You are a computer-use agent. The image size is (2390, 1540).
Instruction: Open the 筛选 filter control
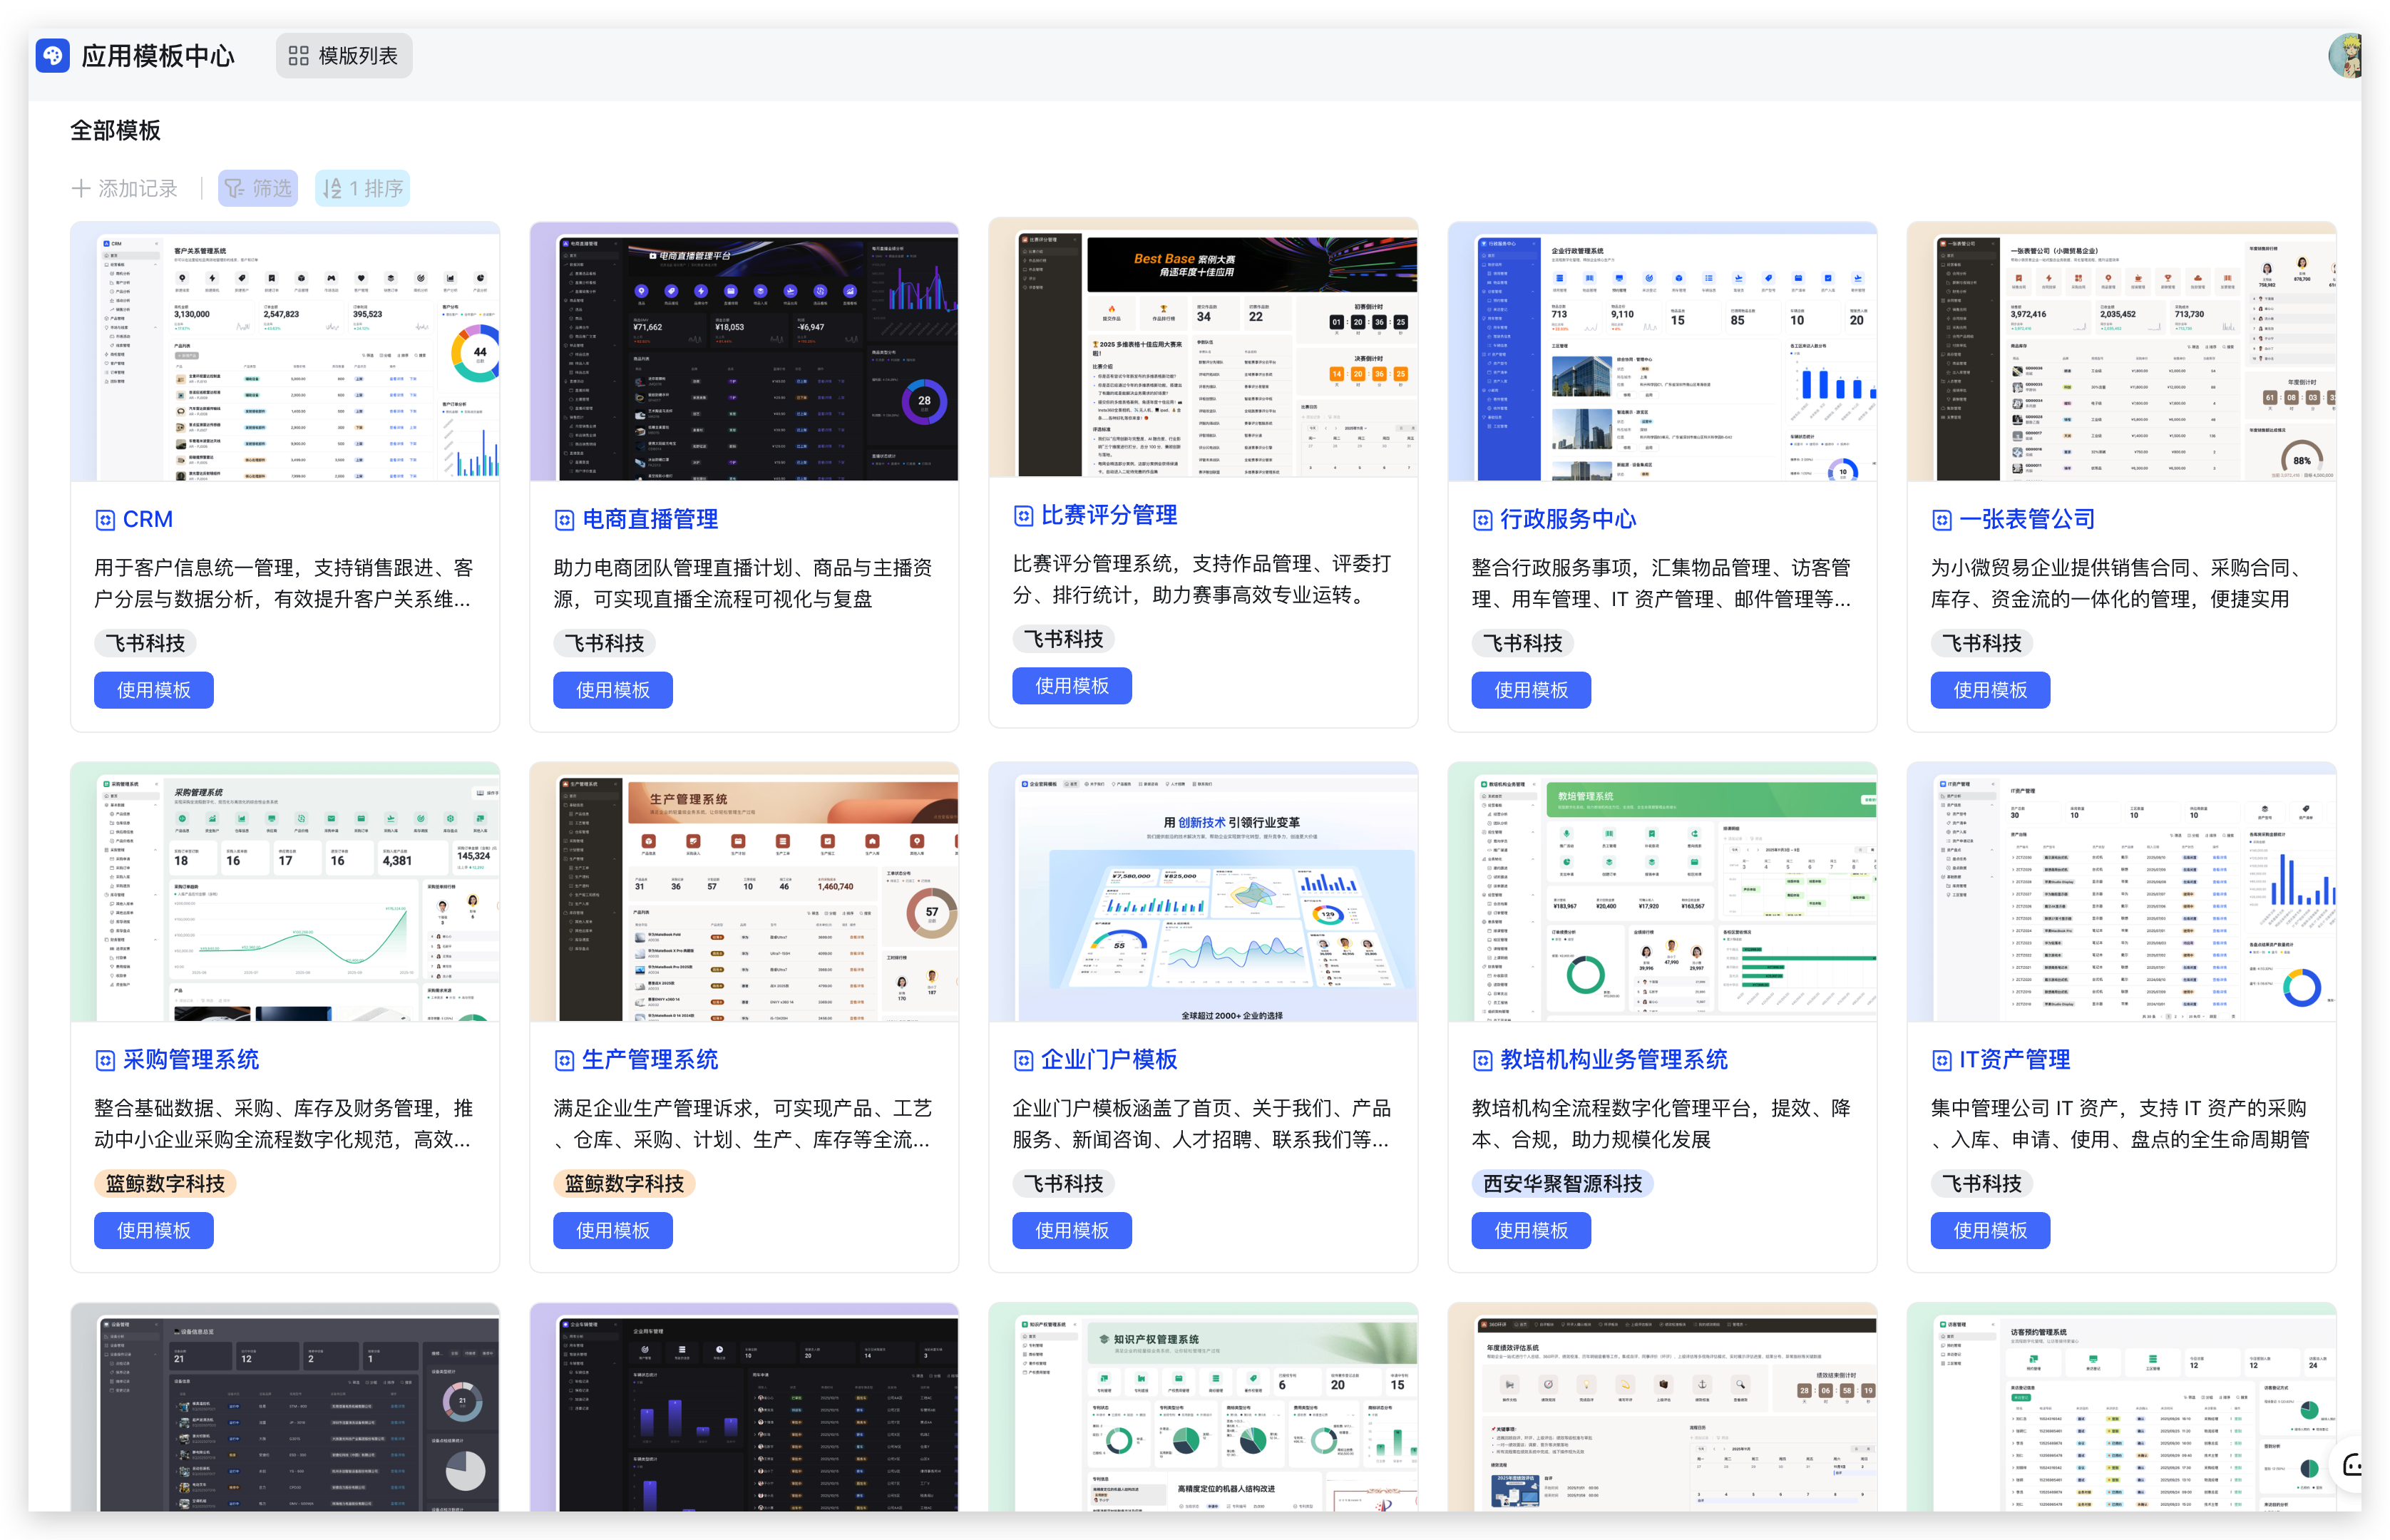pyautogui.click(x=258, y=188)
